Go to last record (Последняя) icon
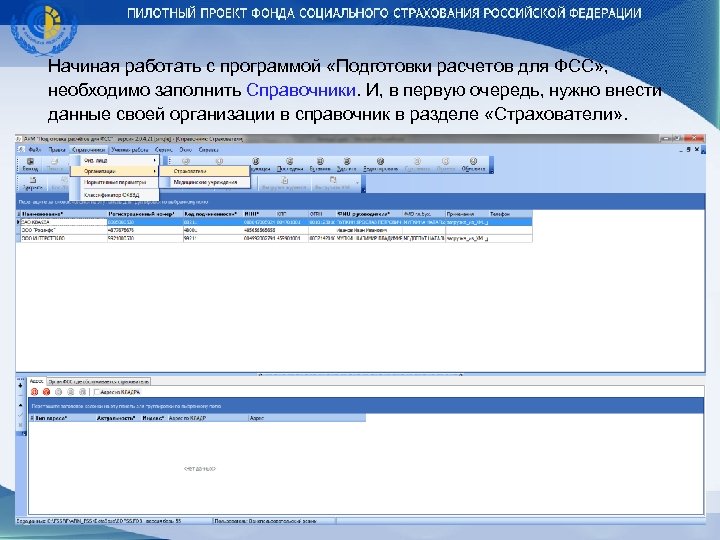720x540 pixels. coord(290,164)
